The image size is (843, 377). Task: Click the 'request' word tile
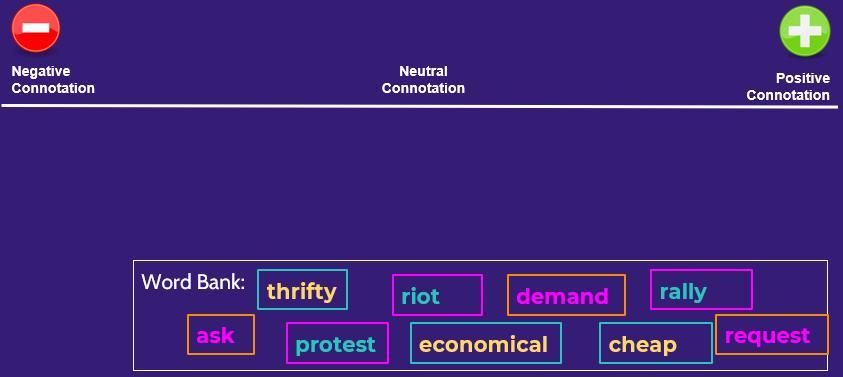click(x=771, y=335)
